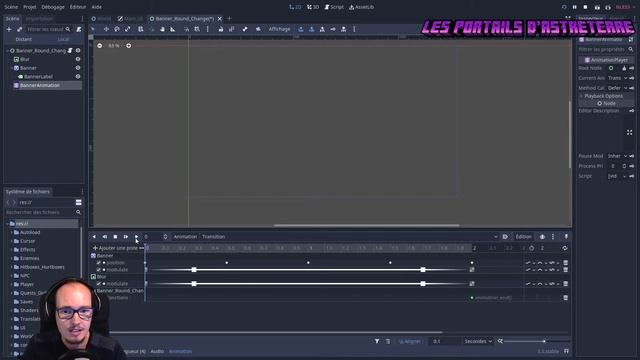Screen dimensions: 640x360
Task: Zoom in viewport with plus button
Action: 129,46
